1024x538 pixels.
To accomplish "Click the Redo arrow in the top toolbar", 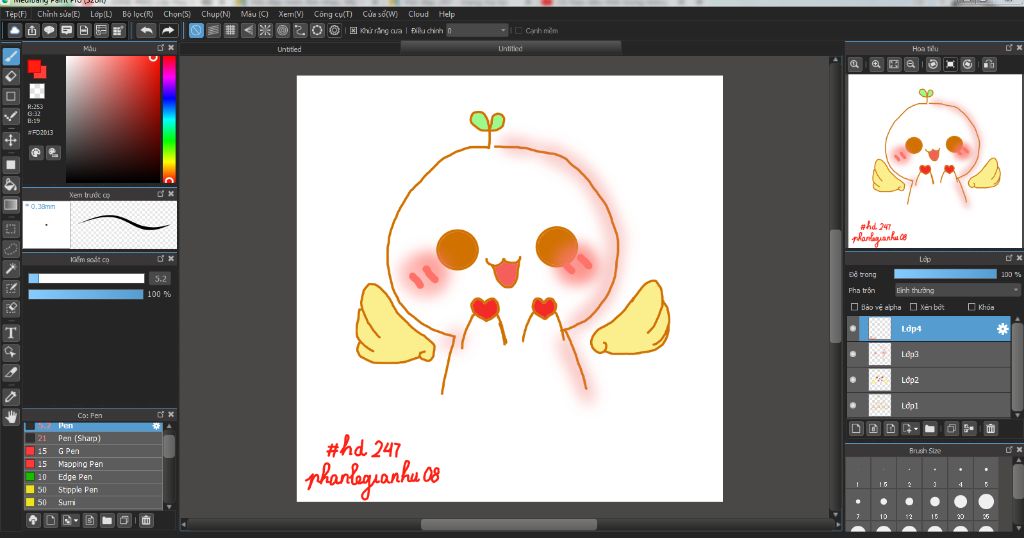I will click(168, 30).
